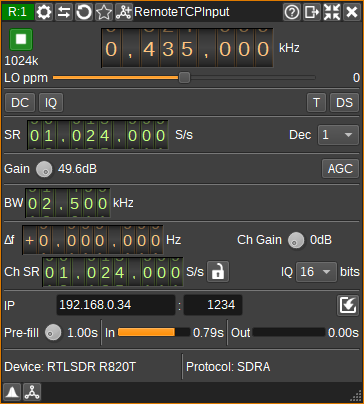Open presets via the star icon

pyautogui.click(x=104, y=12)
